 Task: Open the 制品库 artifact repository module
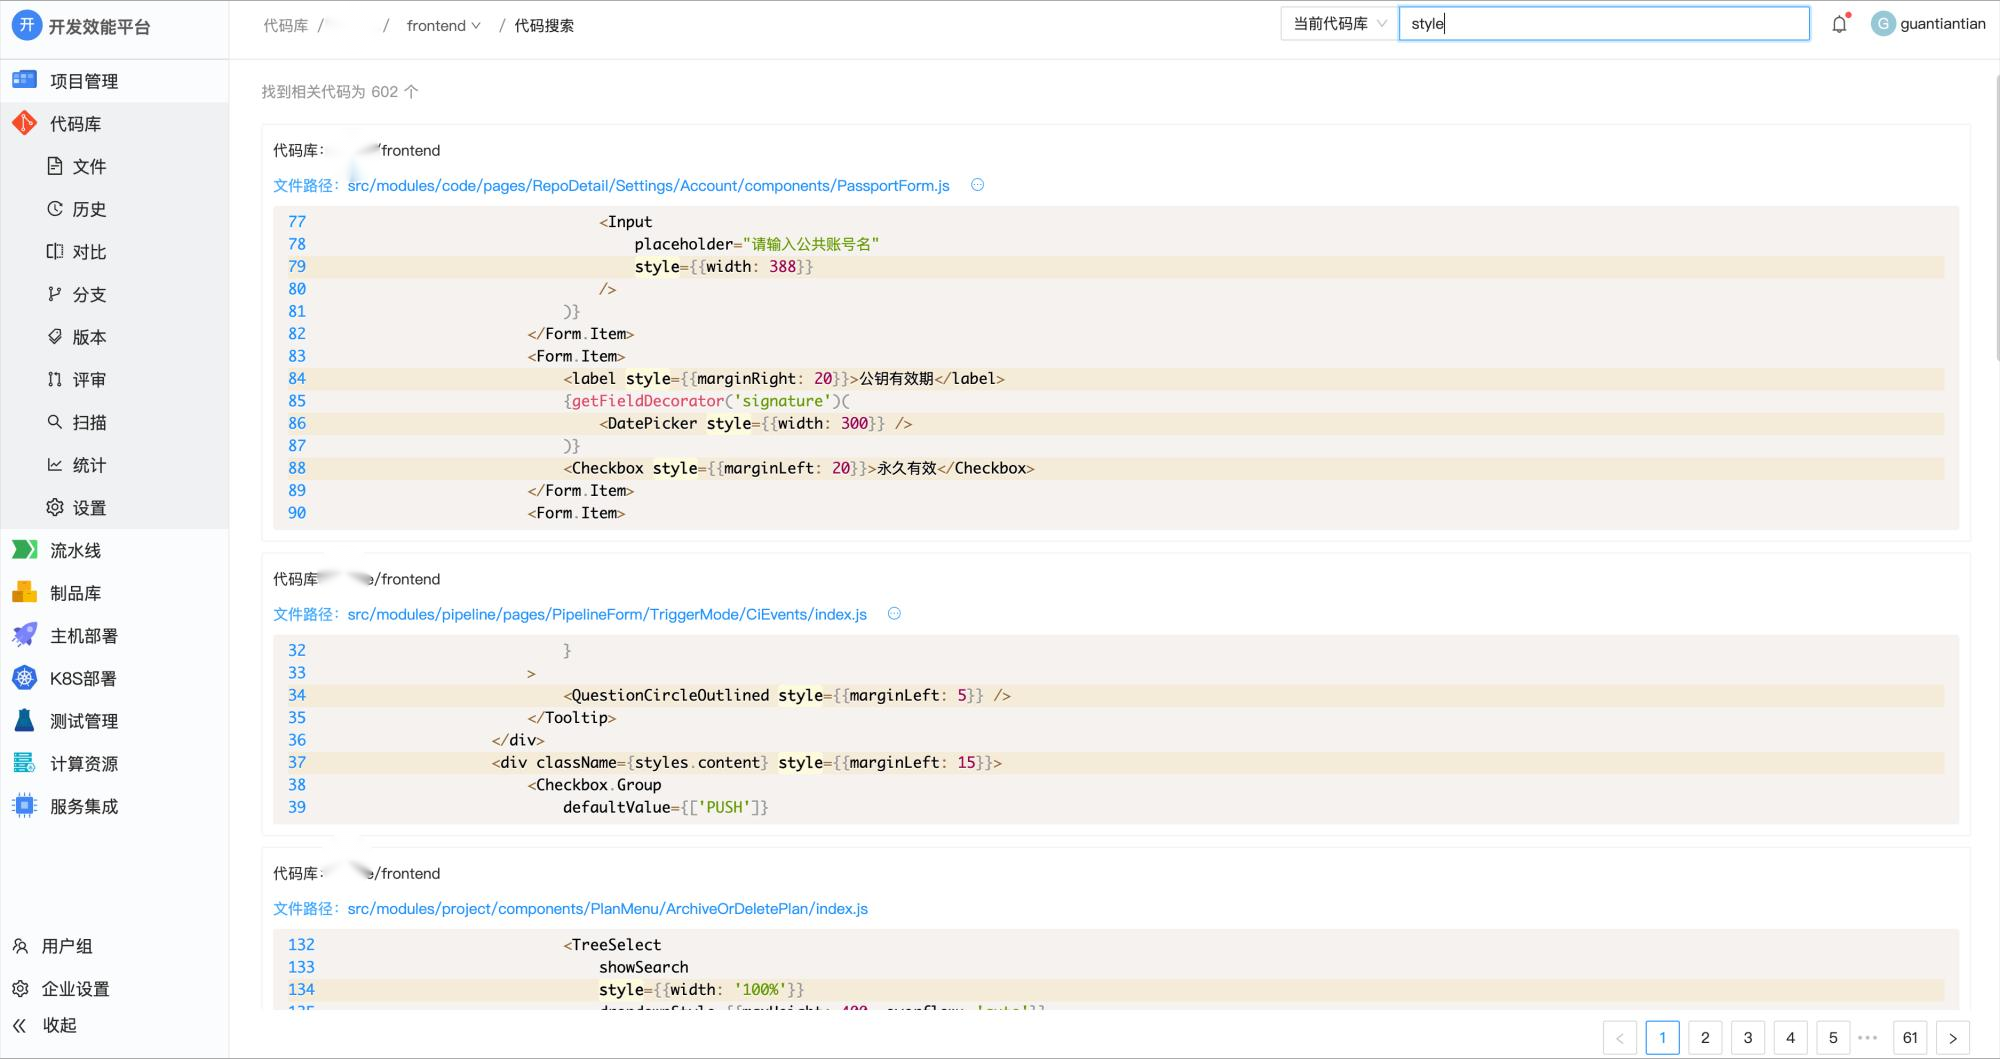tap(75, 593)
